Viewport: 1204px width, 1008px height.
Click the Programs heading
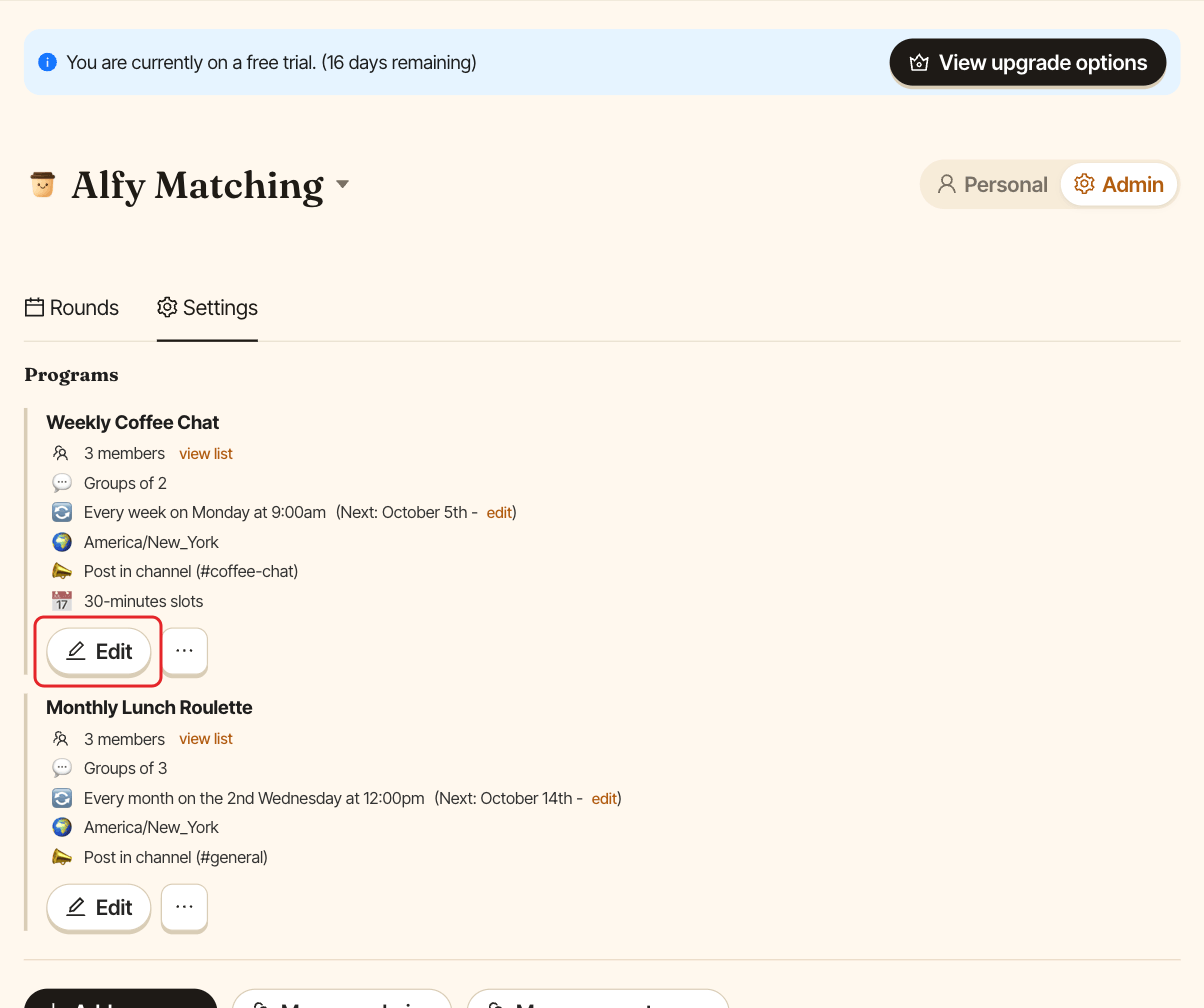coord(71,375)
